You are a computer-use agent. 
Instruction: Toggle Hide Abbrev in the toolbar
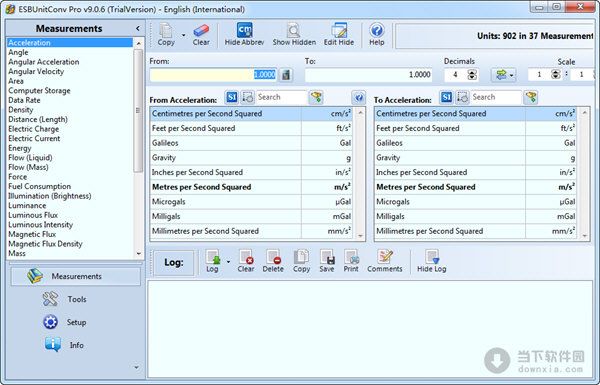coord(244,34)
